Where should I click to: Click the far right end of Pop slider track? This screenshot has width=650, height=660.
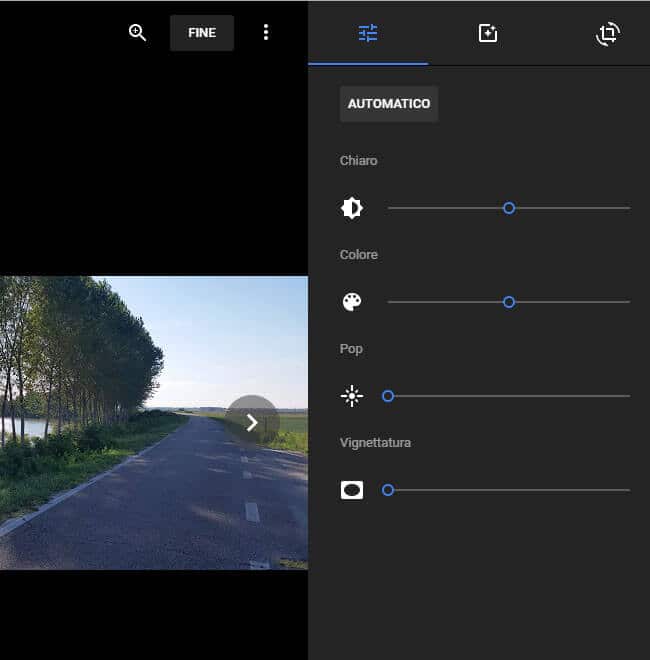point(627,396)
